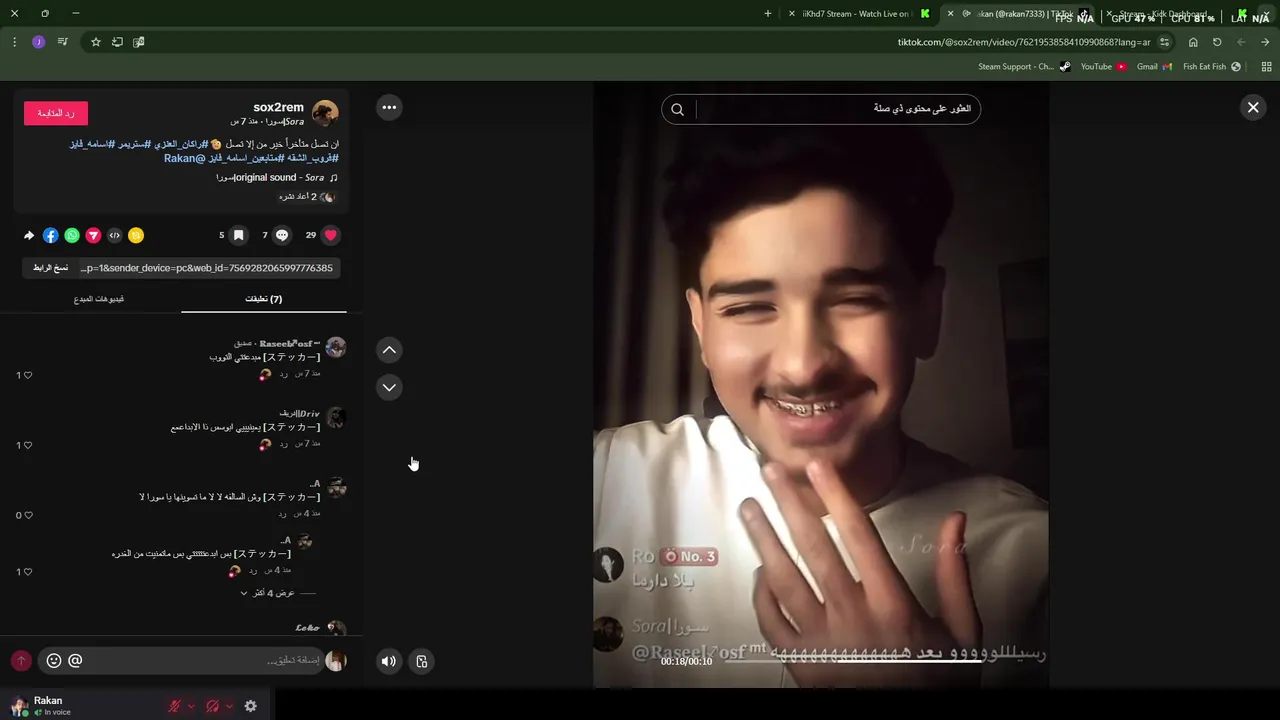Bookmark the video with the save icon
The height and width of the screenshot is (720, 1280).
(x=238, y=235)
